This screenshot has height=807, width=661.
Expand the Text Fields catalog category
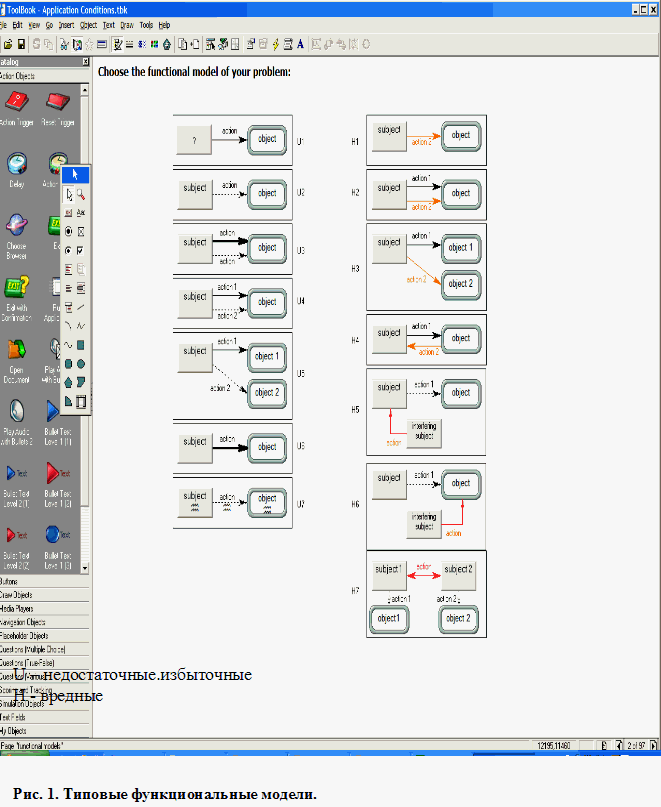[44, 717]
